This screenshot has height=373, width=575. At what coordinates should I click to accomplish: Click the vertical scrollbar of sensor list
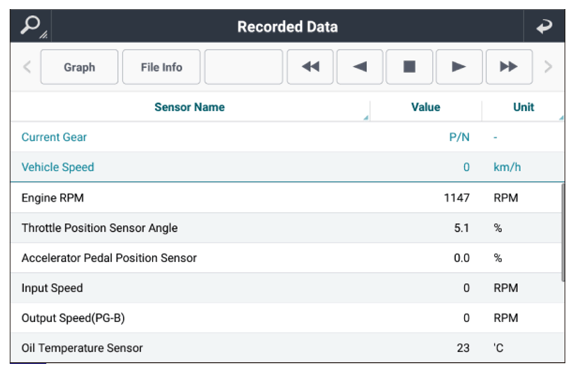(563, 233)
